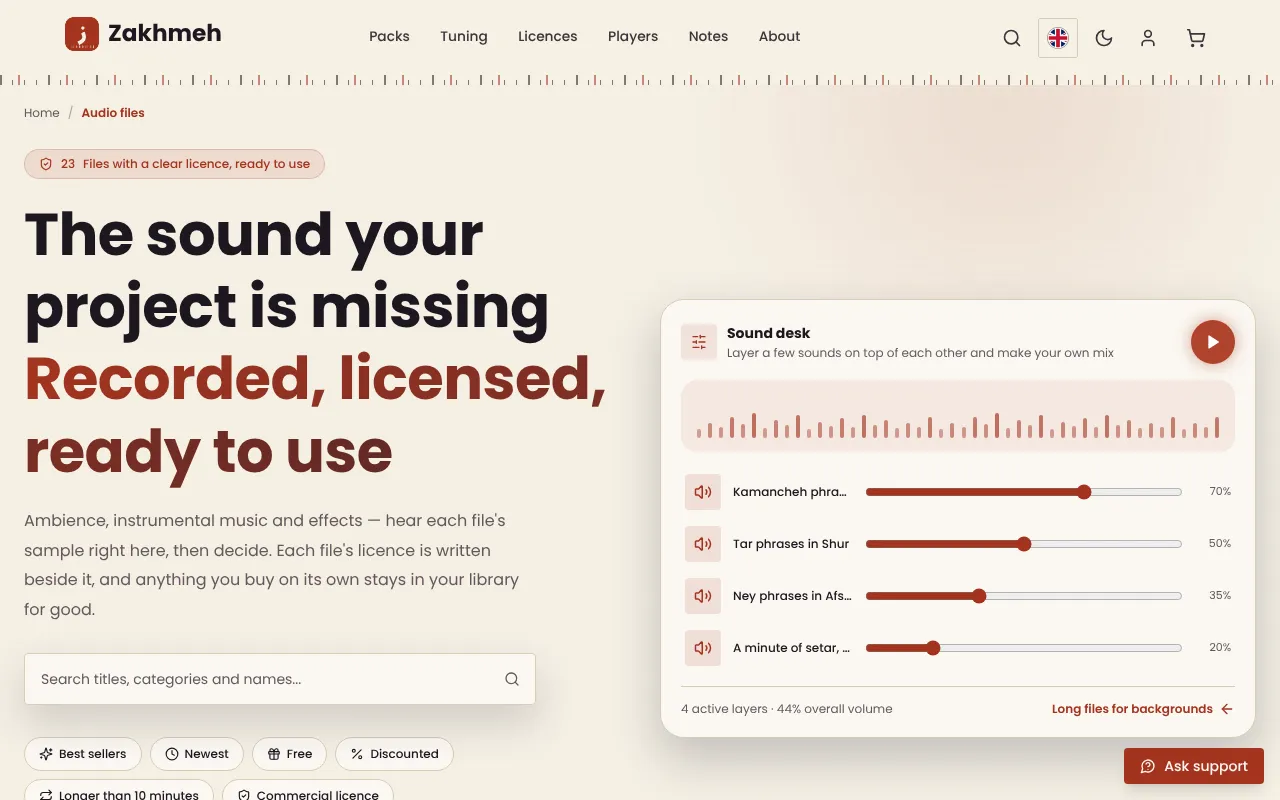Mute the Ney phrases layer
The image size is (1280, 800).
pos(703,596)
